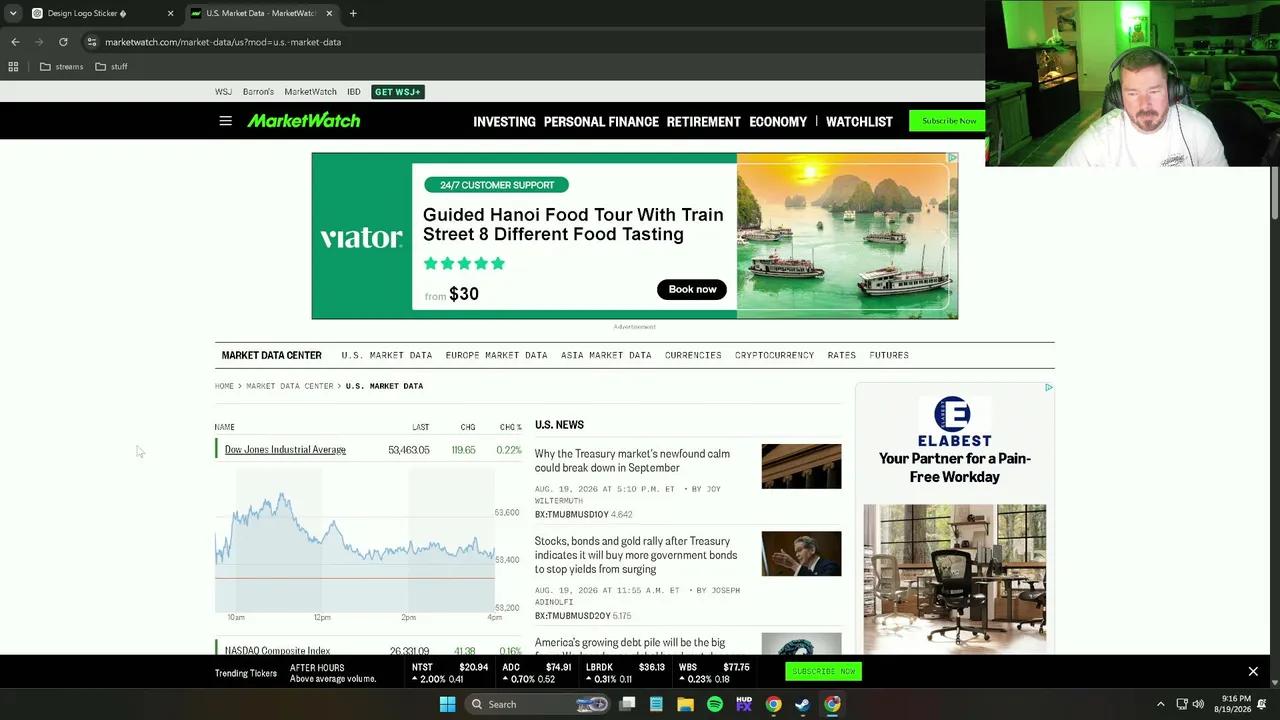Screen dimensions: 1280x720
Task: Show hidden system tray icons
Action: 1160,704
